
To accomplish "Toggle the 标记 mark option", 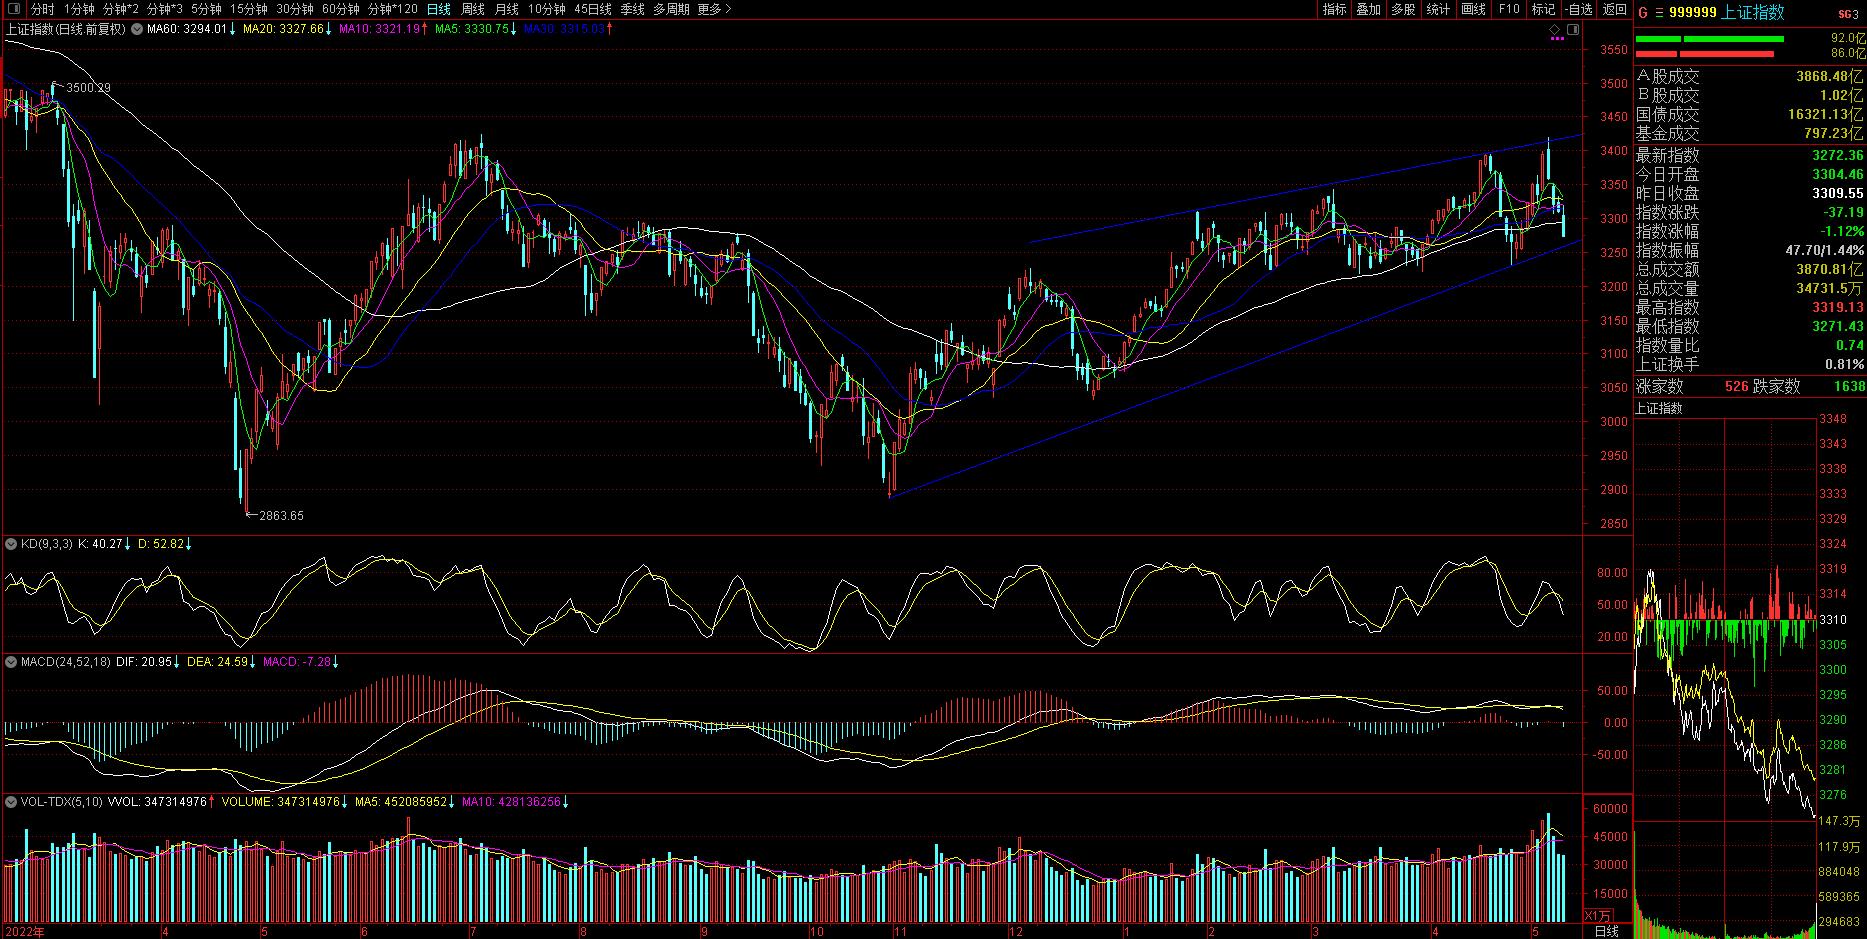I will point(1543,9).
